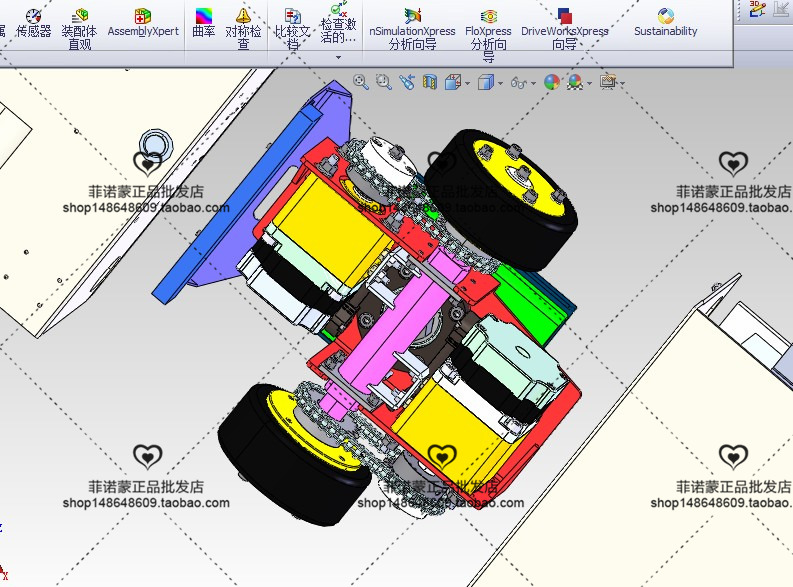Start the FloXpress 分析向导
Screen dimensions: 793x587
[488, 34]
